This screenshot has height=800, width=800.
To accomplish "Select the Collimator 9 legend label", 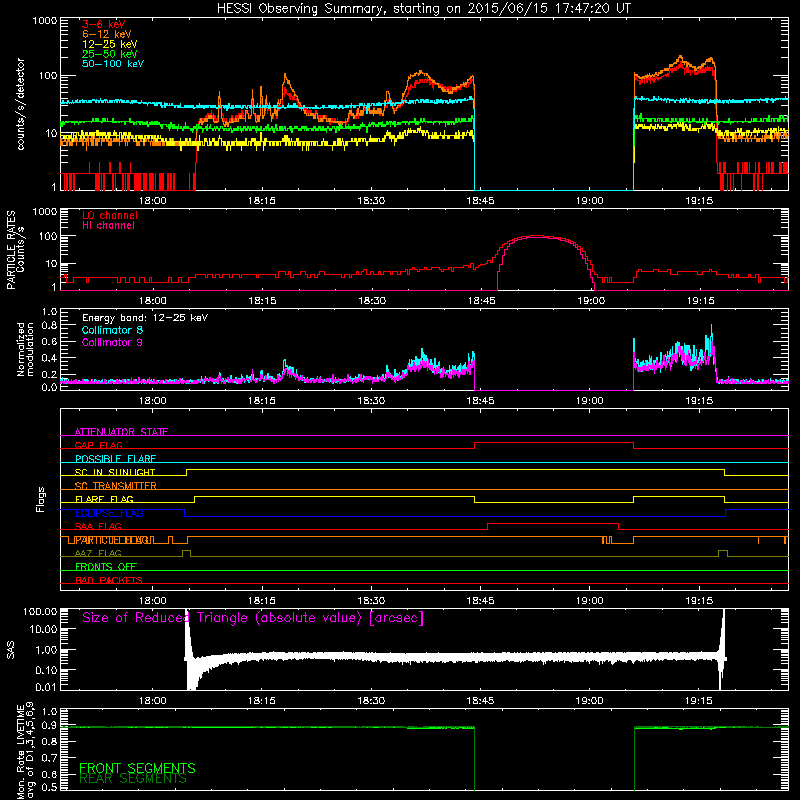I will coord(112,342).
